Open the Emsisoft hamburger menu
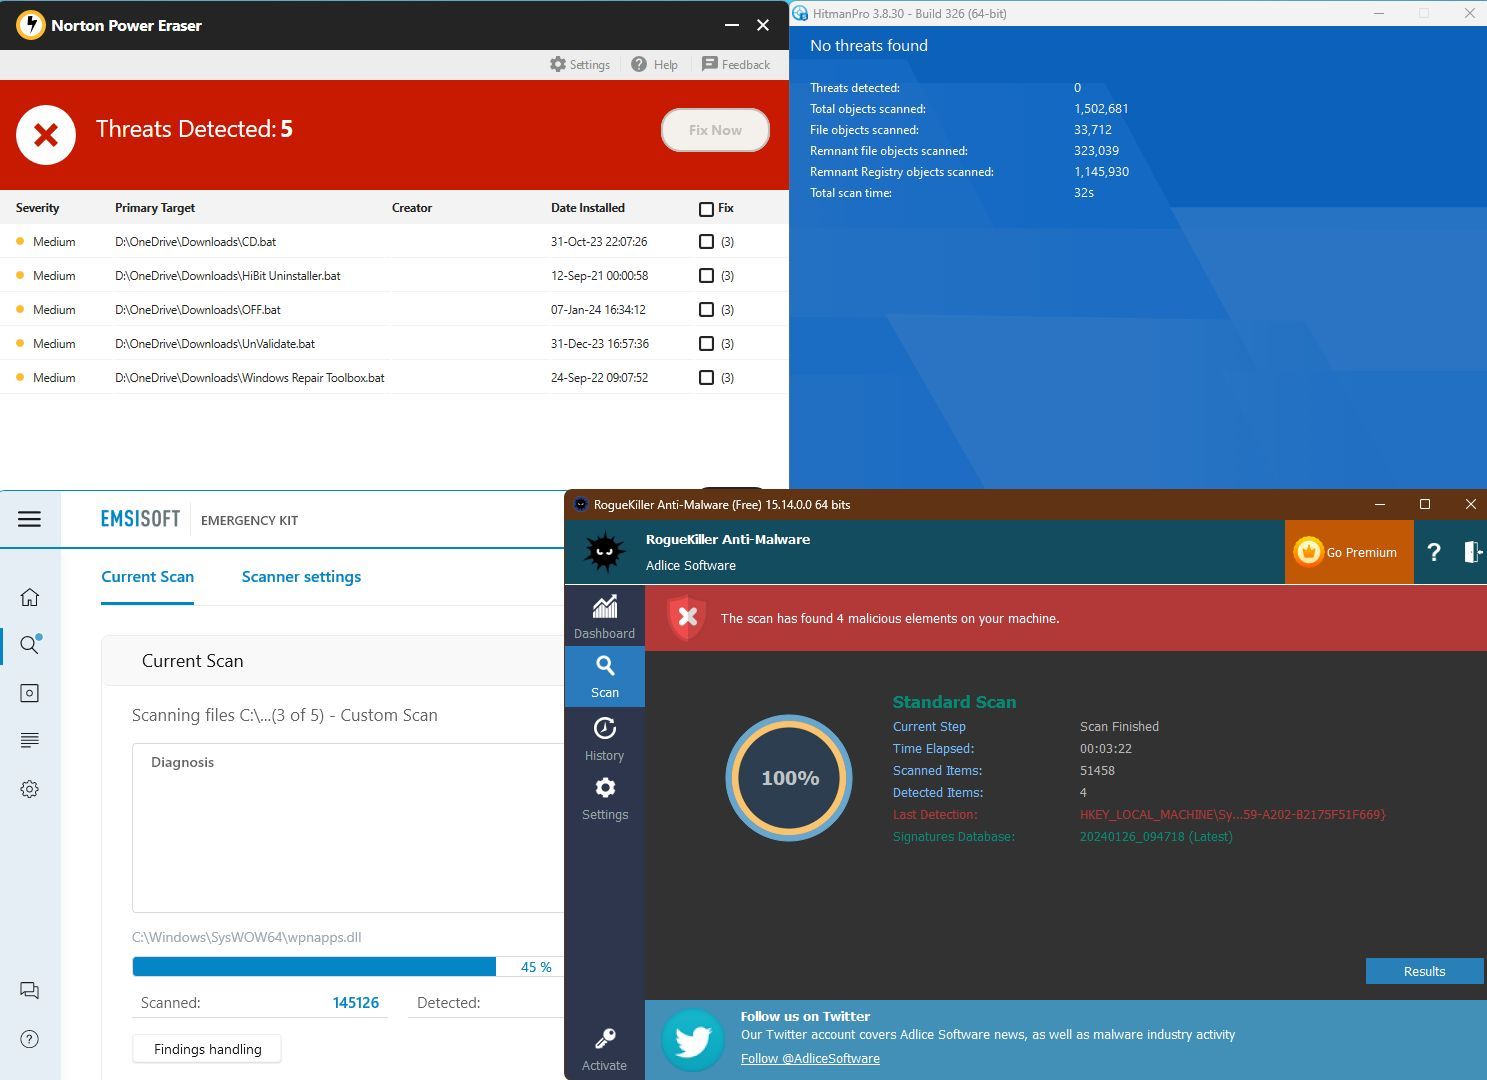1487x1080 pixels. click(30, 519)
